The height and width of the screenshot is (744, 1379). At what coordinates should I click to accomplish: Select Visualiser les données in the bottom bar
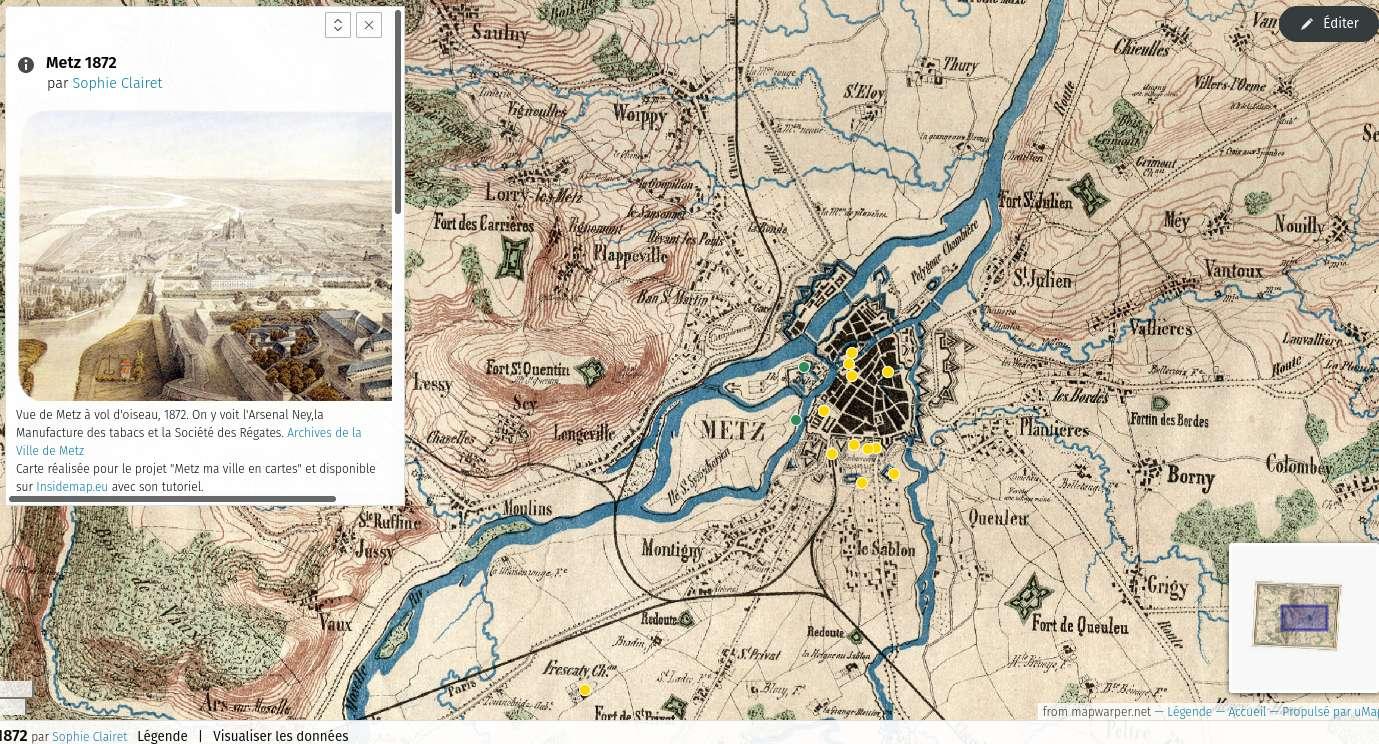(280, 736)
